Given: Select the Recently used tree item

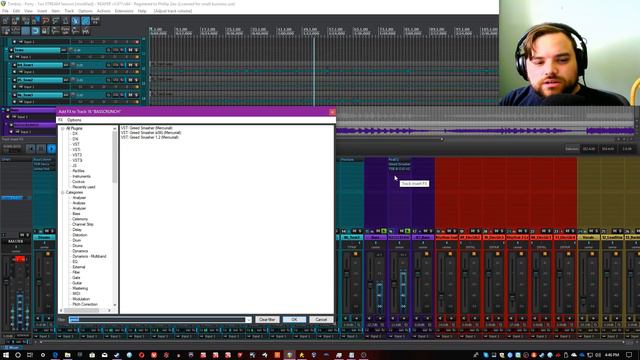Looking at the screenshot, I should tap(84, 187).
